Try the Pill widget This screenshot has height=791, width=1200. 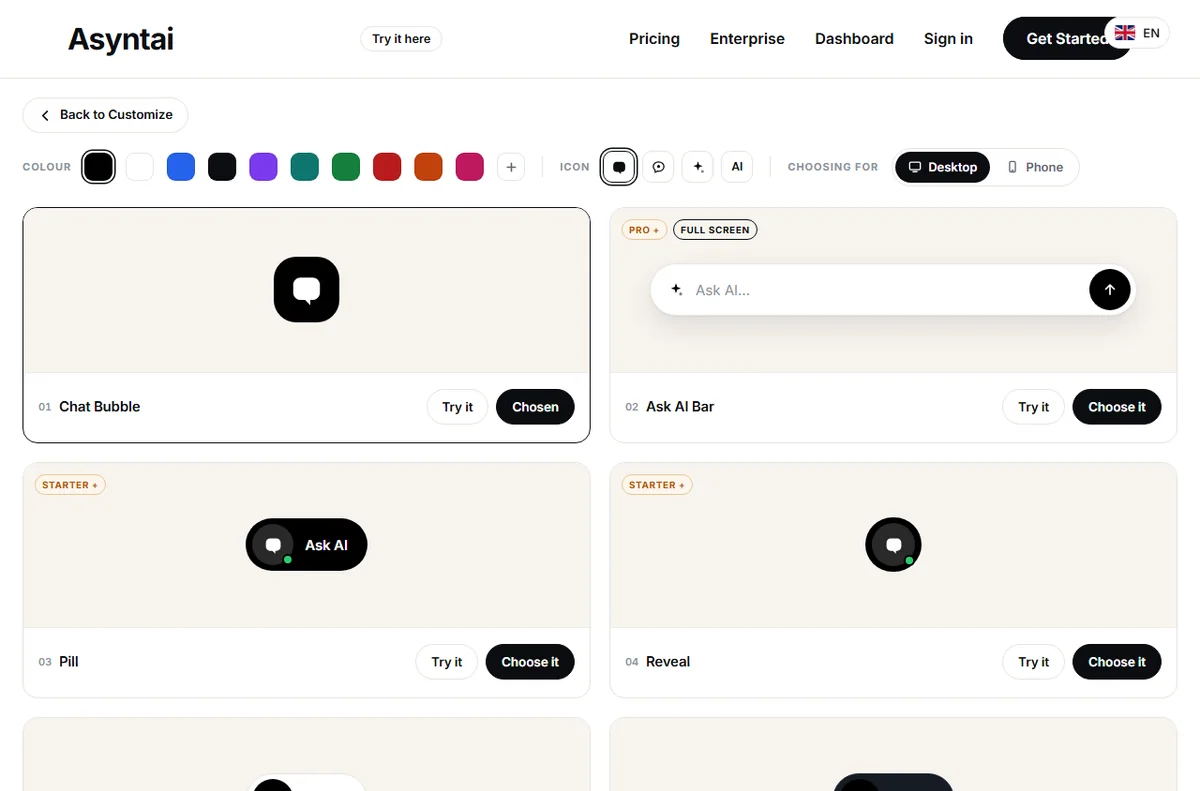[x=446, y=662]
